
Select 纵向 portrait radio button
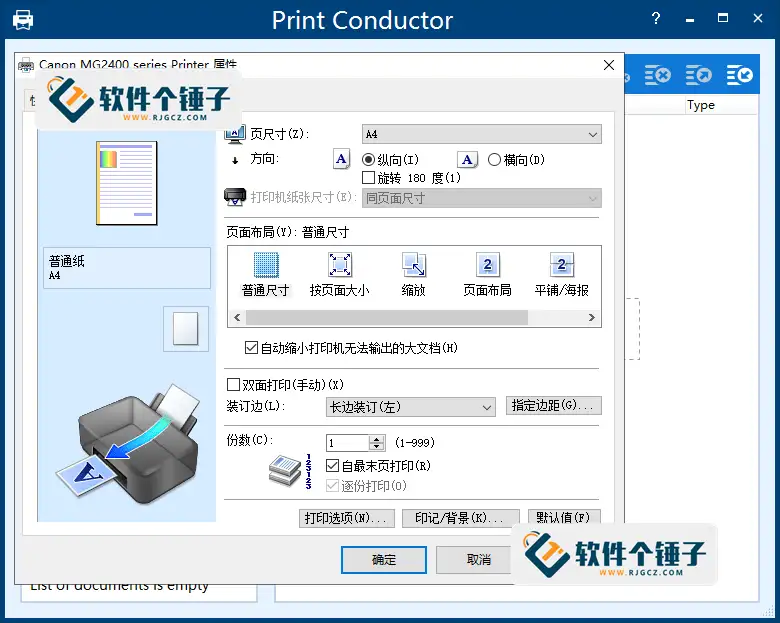[369, 160]
